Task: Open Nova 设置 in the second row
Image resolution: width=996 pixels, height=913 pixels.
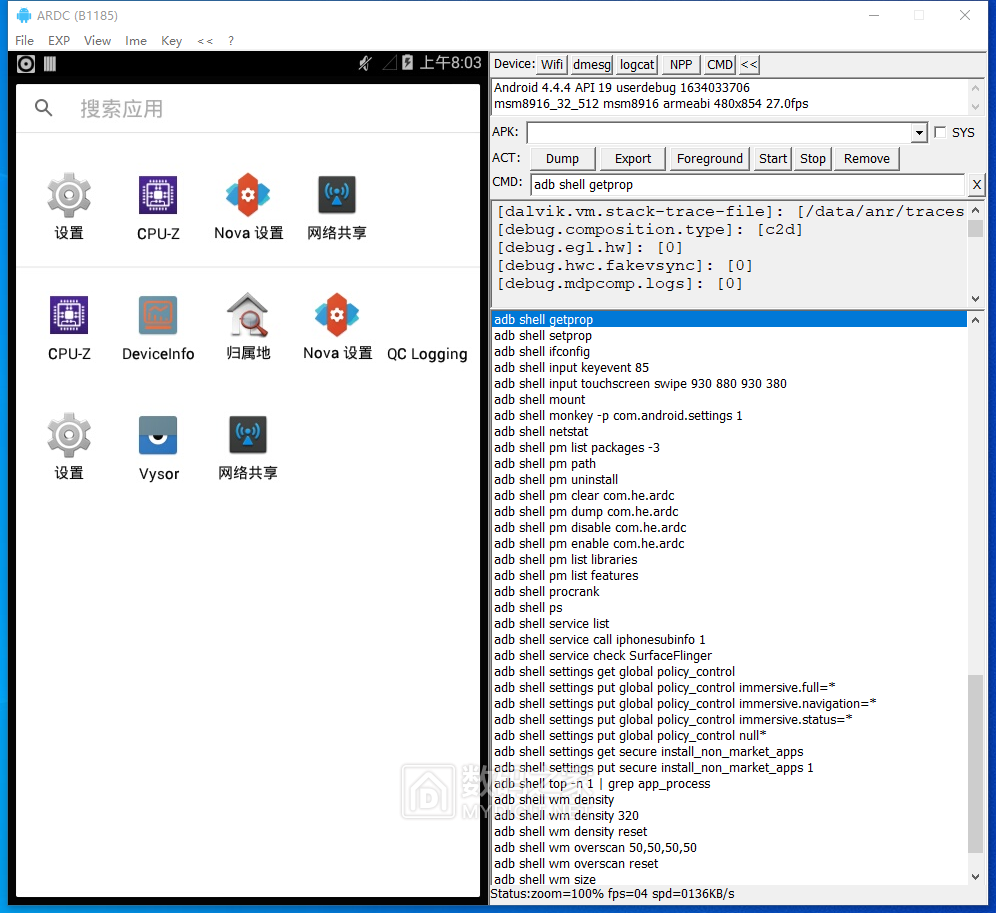Action: (x=337, y=327)
